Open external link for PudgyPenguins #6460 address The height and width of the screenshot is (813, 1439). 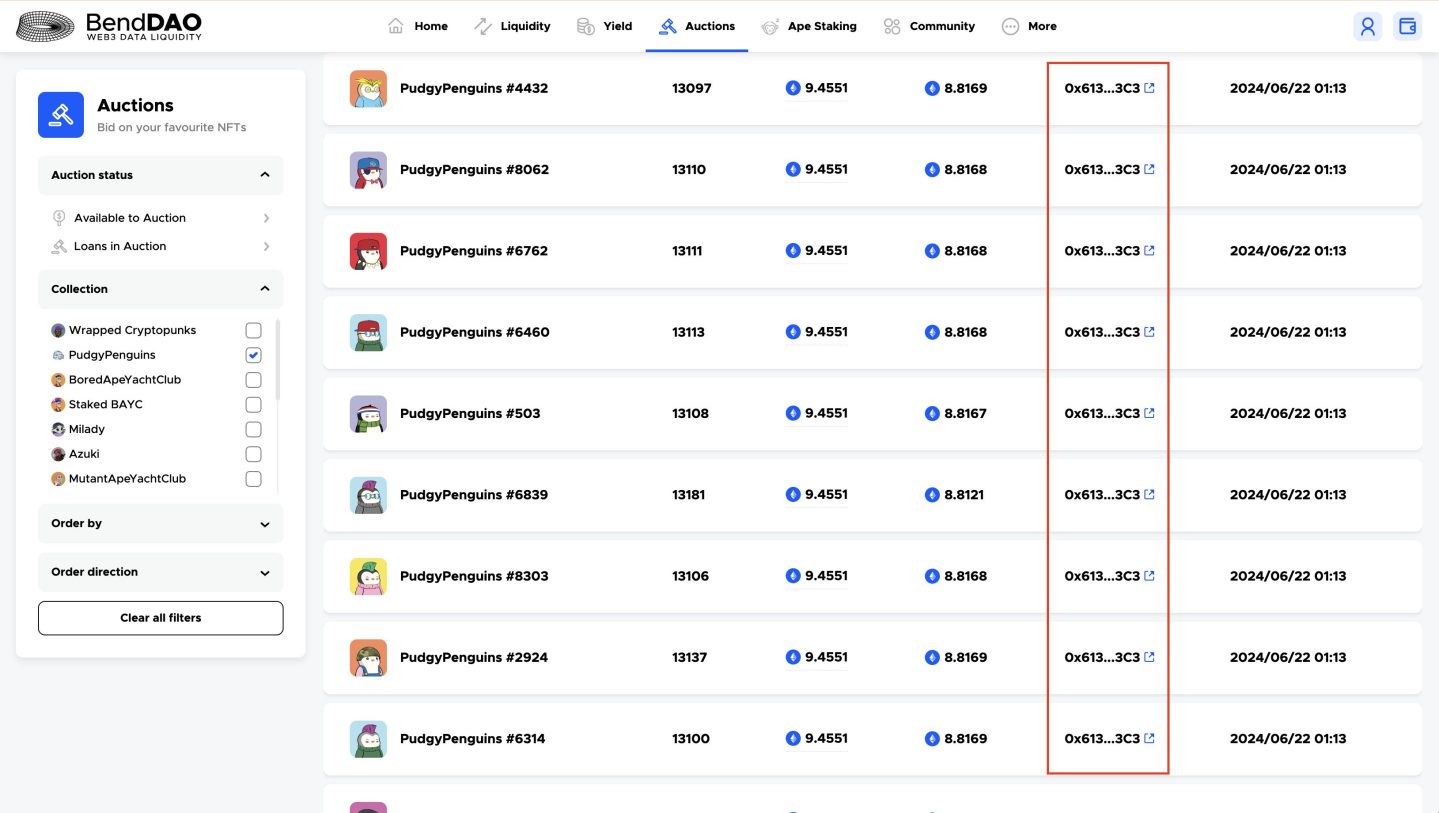tap(1149, 332)
